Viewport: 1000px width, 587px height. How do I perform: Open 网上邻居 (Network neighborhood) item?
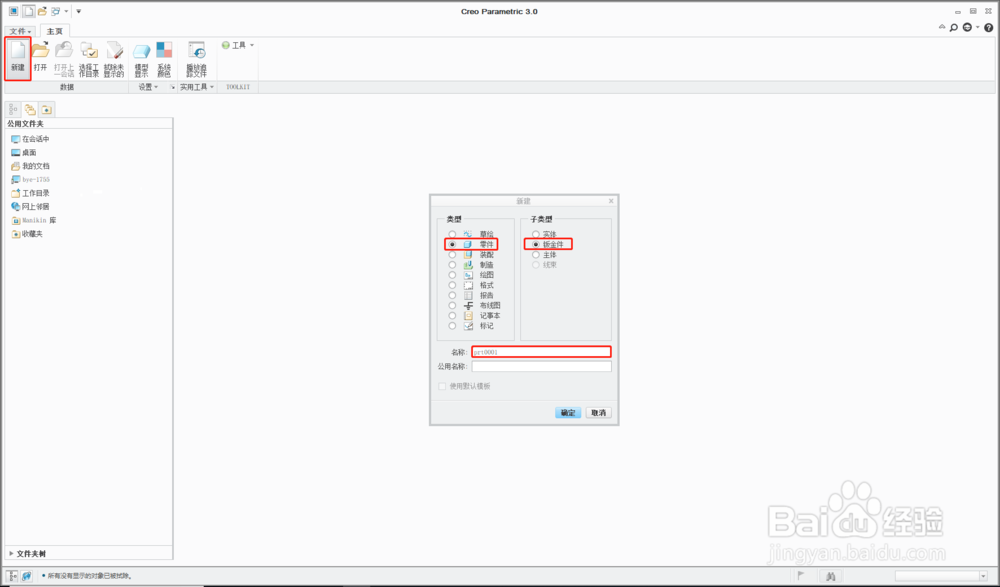click(x=30, y=207)
